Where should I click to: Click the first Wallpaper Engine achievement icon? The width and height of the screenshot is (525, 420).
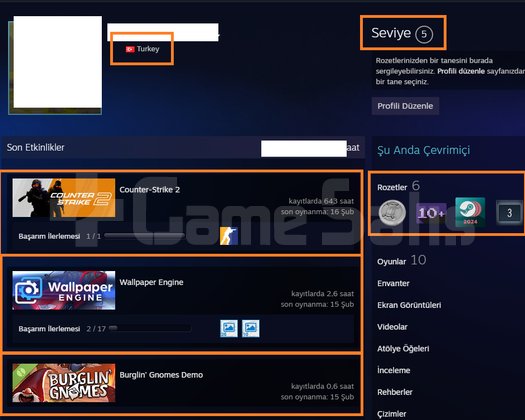click(229, 328)
